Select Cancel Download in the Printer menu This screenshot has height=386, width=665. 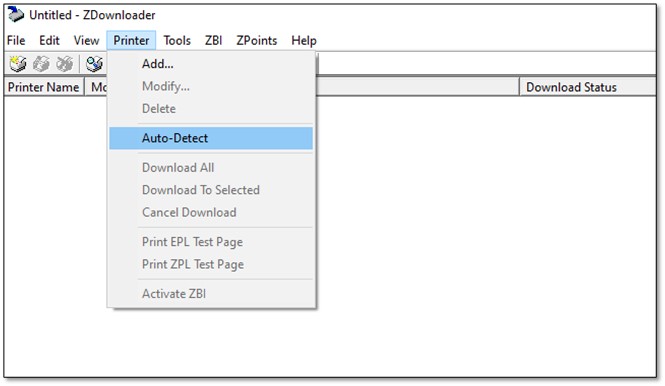point(211,213)
